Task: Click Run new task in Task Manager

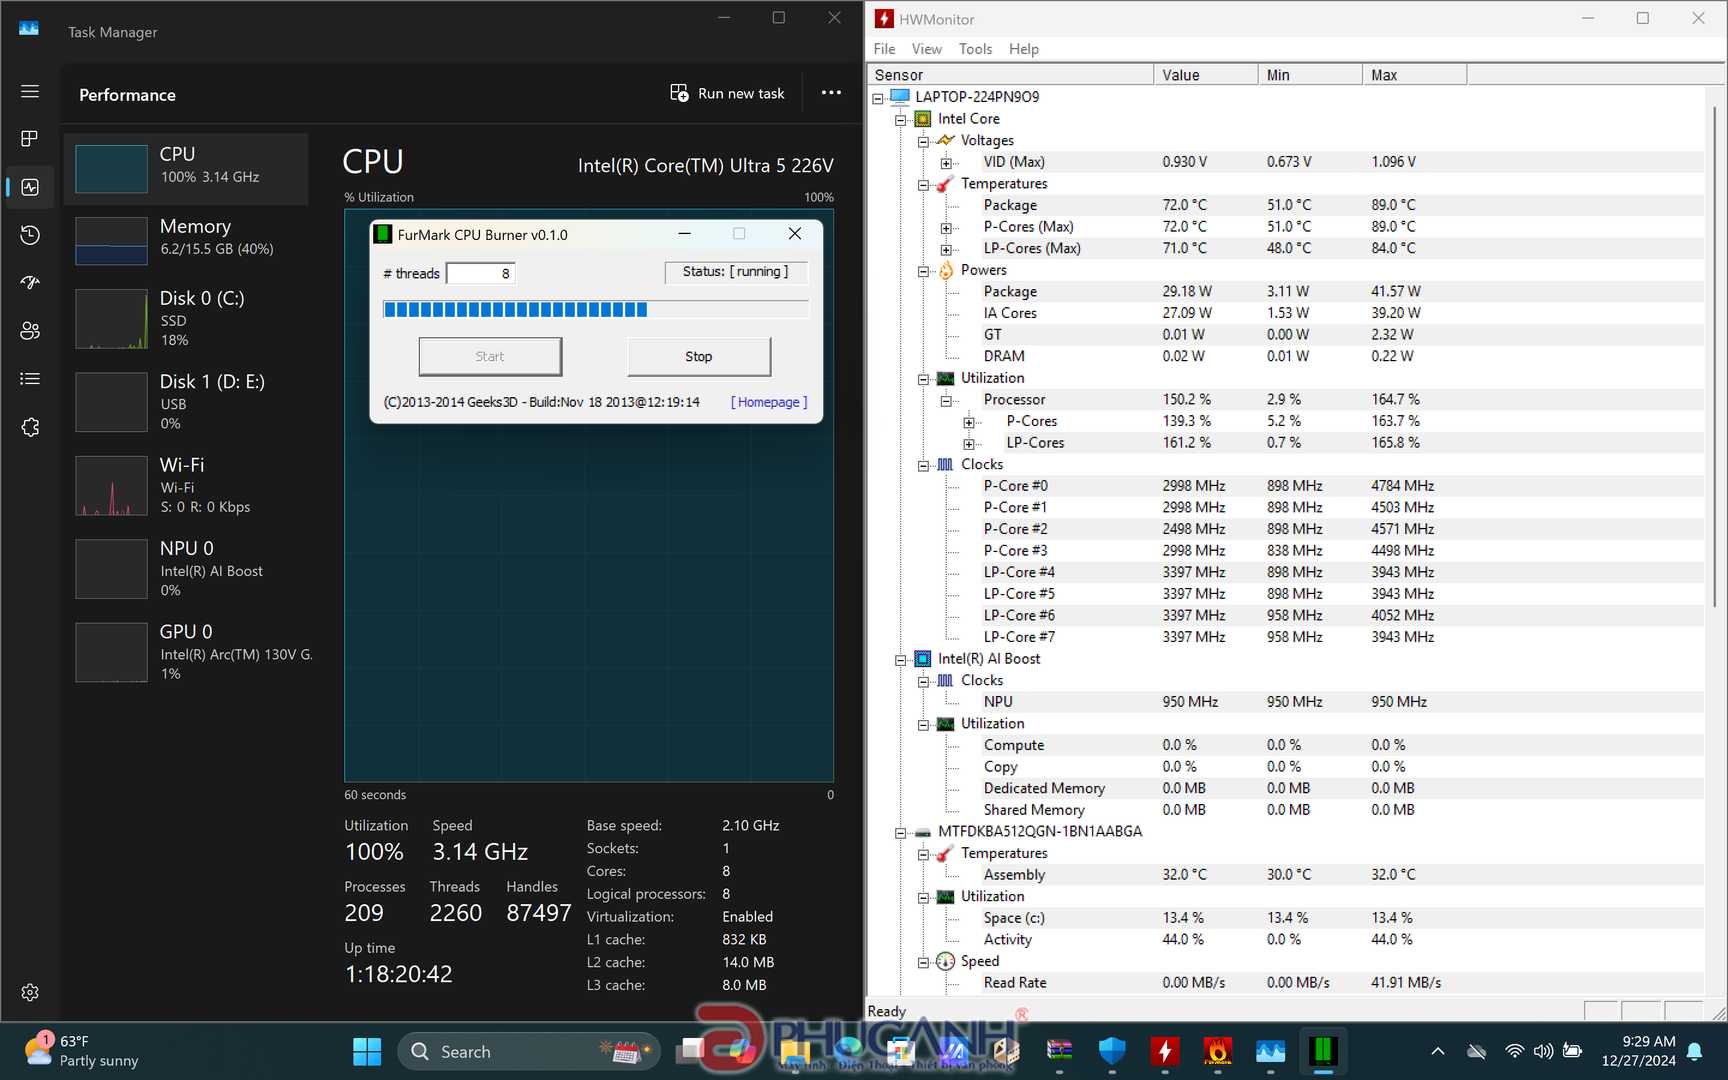Action: click(x=727, y=93)
